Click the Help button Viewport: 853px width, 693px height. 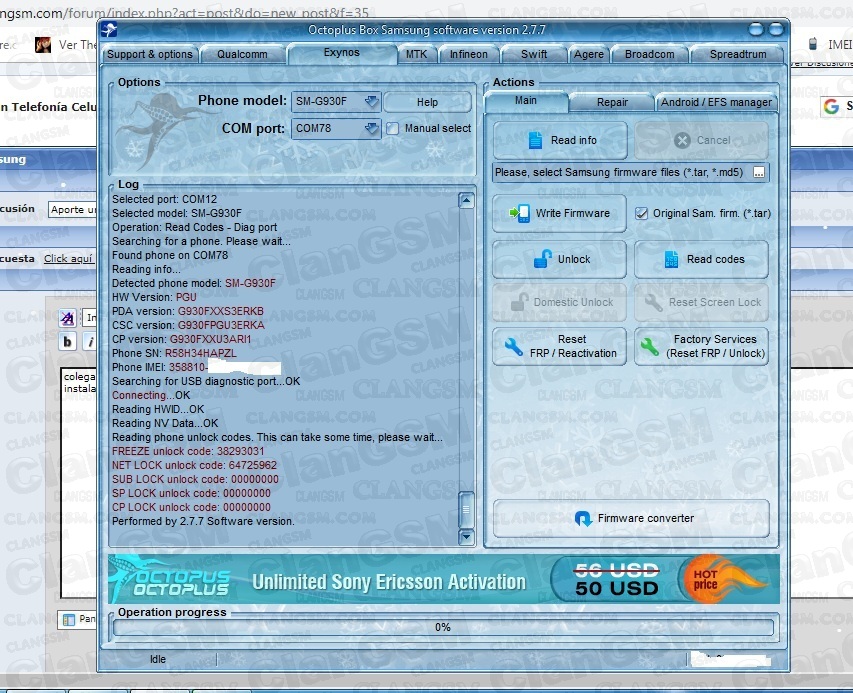coord(427,102)
